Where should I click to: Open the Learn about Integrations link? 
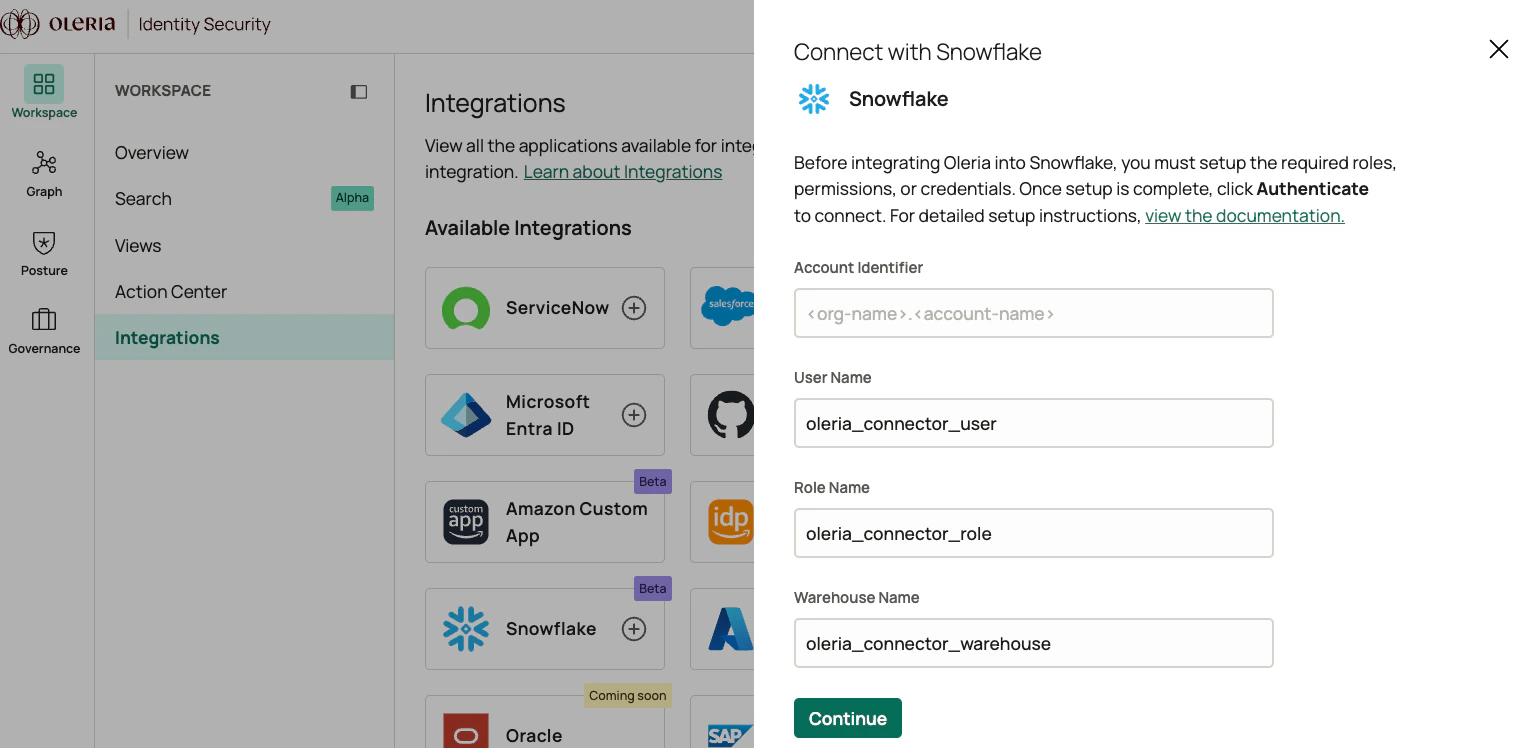point(623,172)
